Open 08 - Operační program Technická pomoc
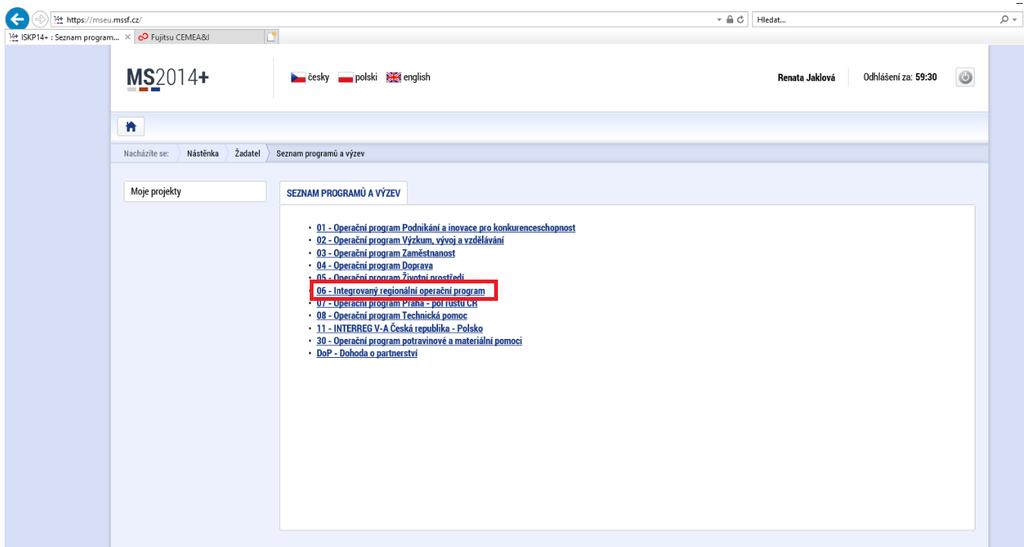The image size is (1024, 547). click(392, 316)
